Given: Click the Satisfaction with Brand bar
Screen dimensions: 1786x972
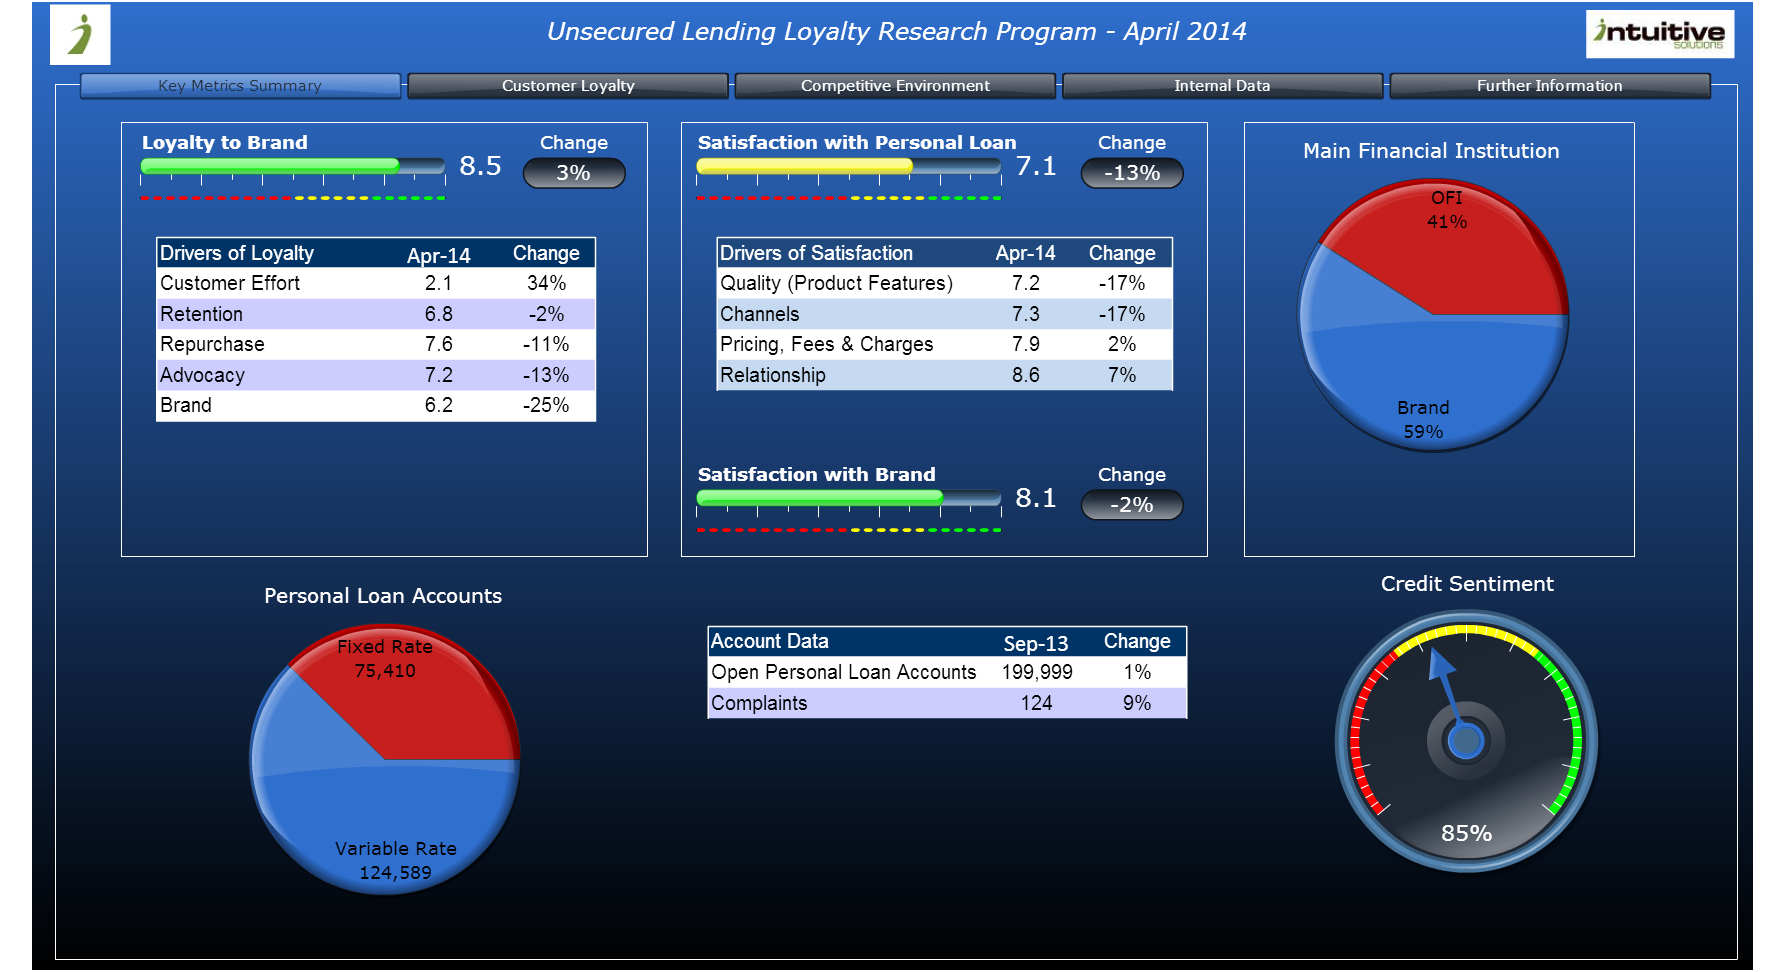Looking at the screenshot, I should pos(848,498).
